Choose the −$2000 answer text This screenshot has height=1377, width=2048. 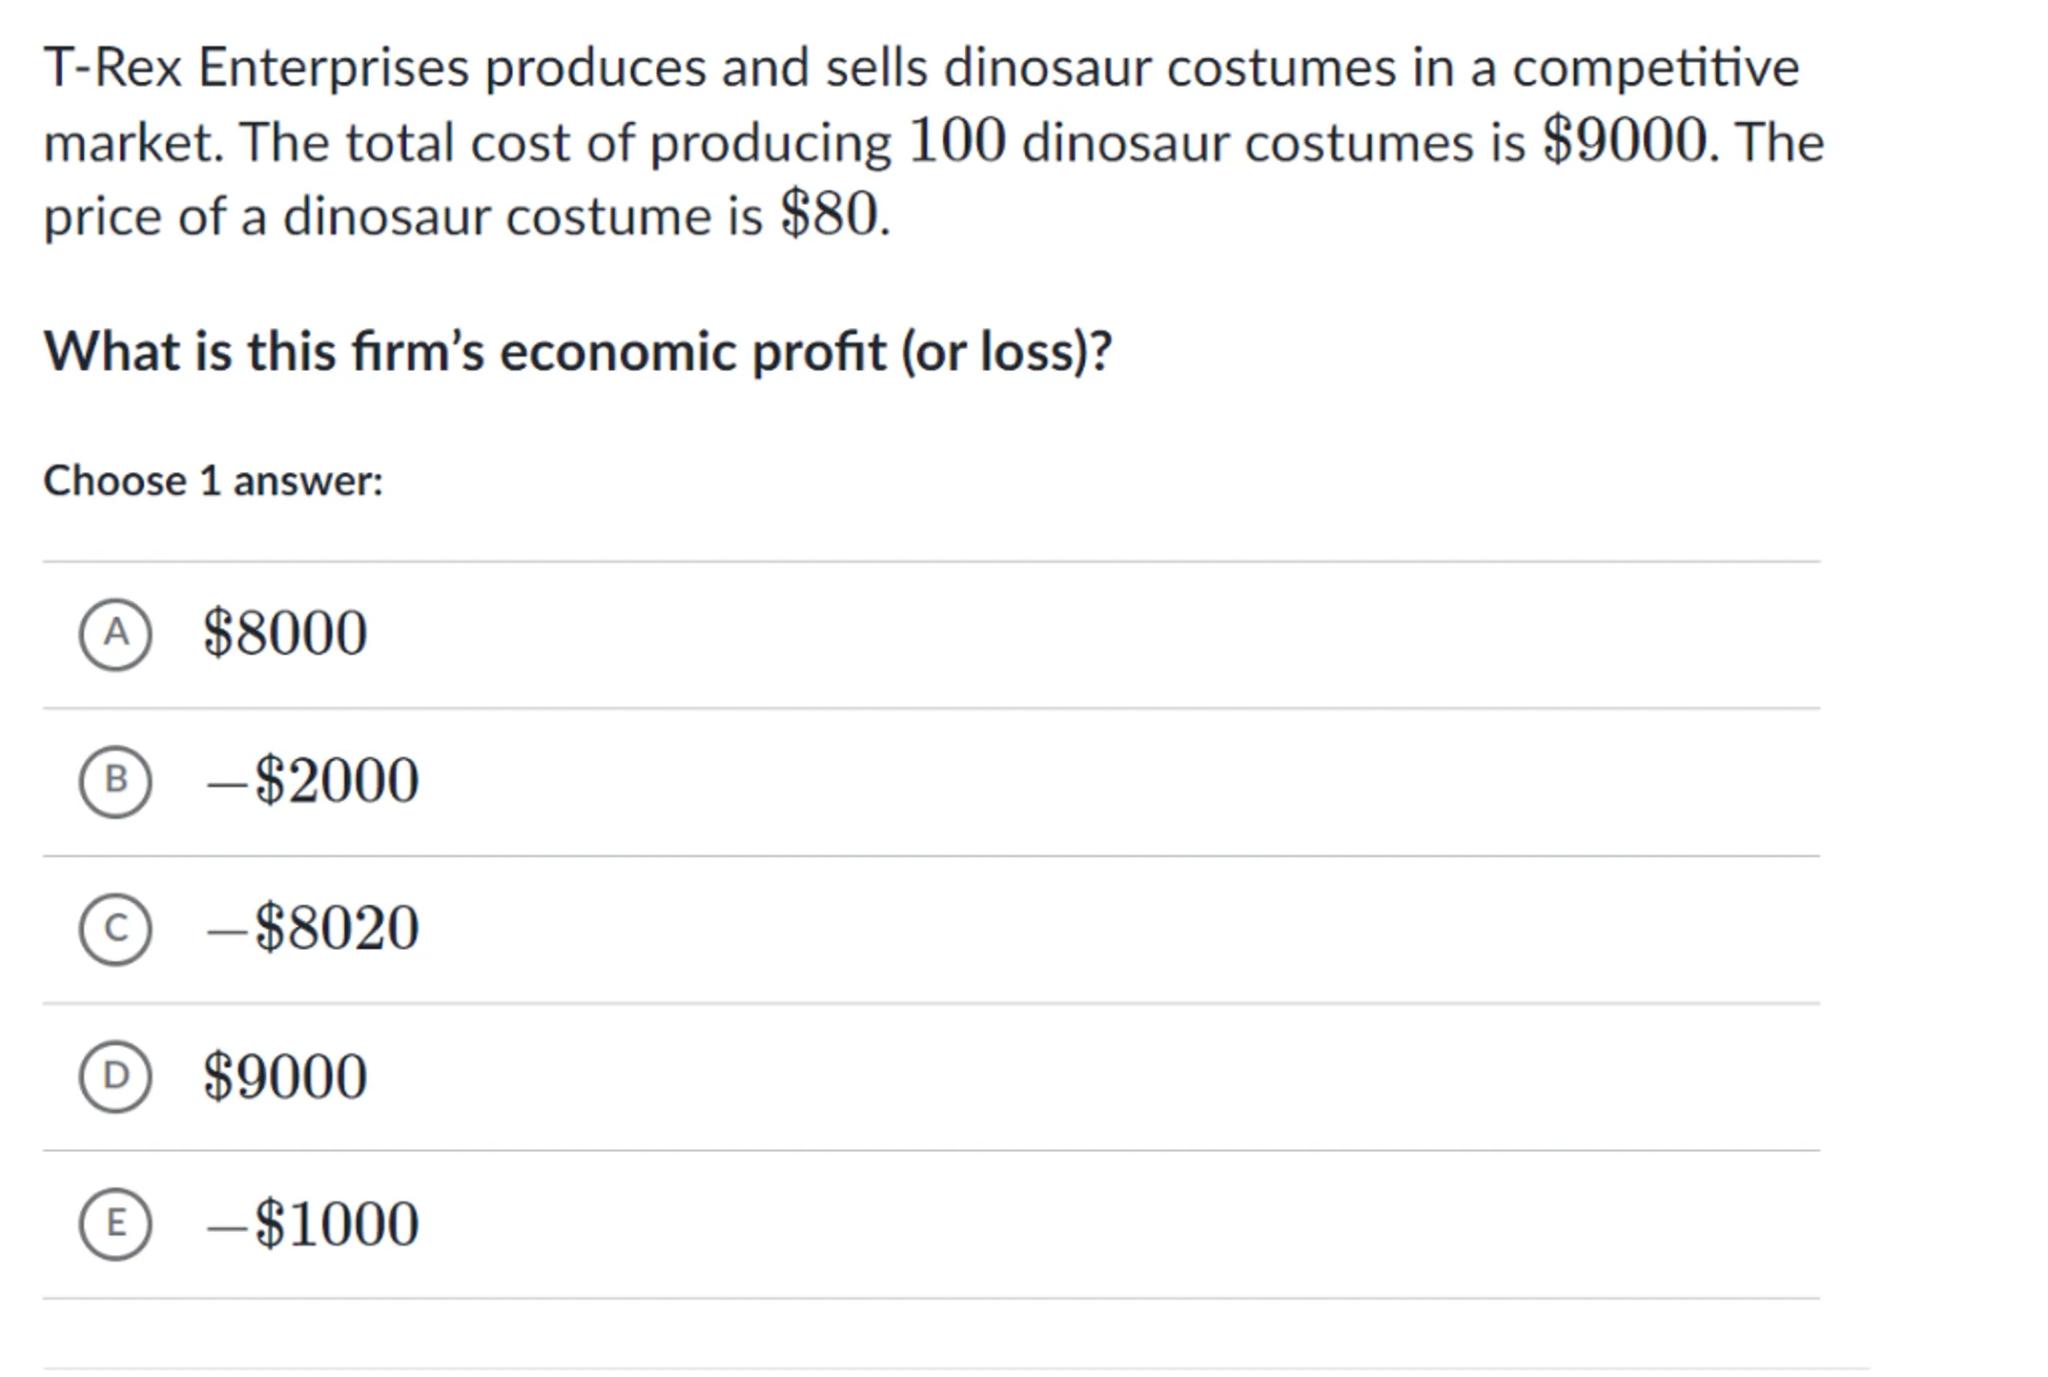pyautogui.click(x=312, y=781)
